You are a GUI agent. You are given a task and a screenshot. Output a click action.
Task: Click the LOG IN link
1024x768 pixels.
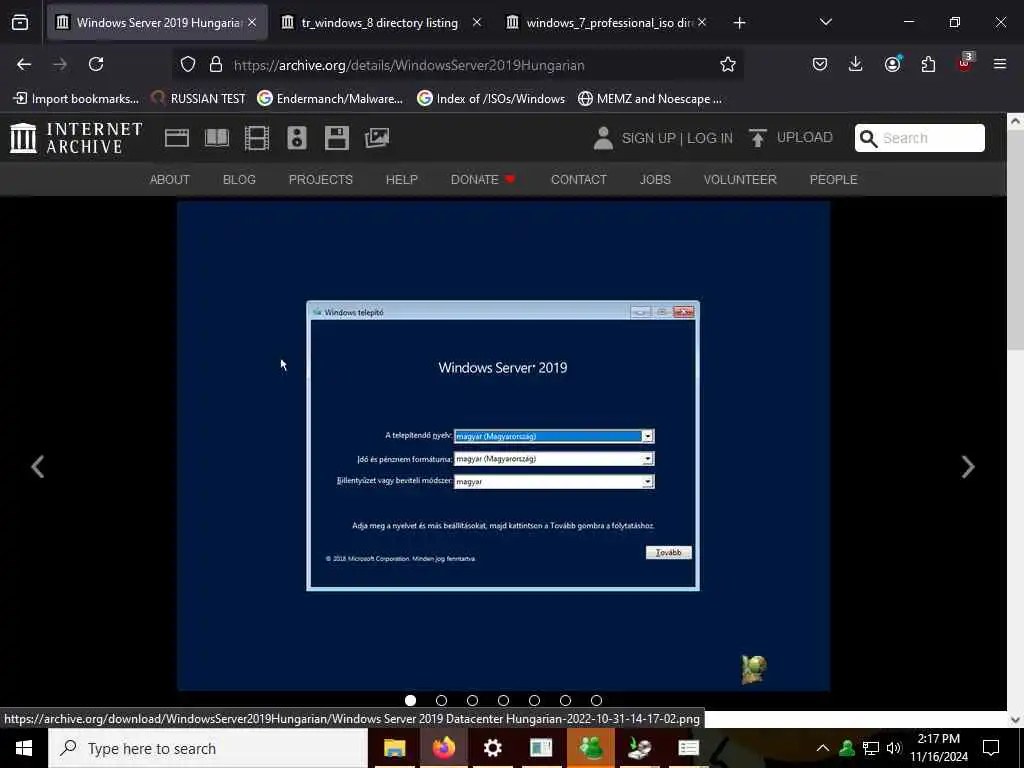[710, 138]
